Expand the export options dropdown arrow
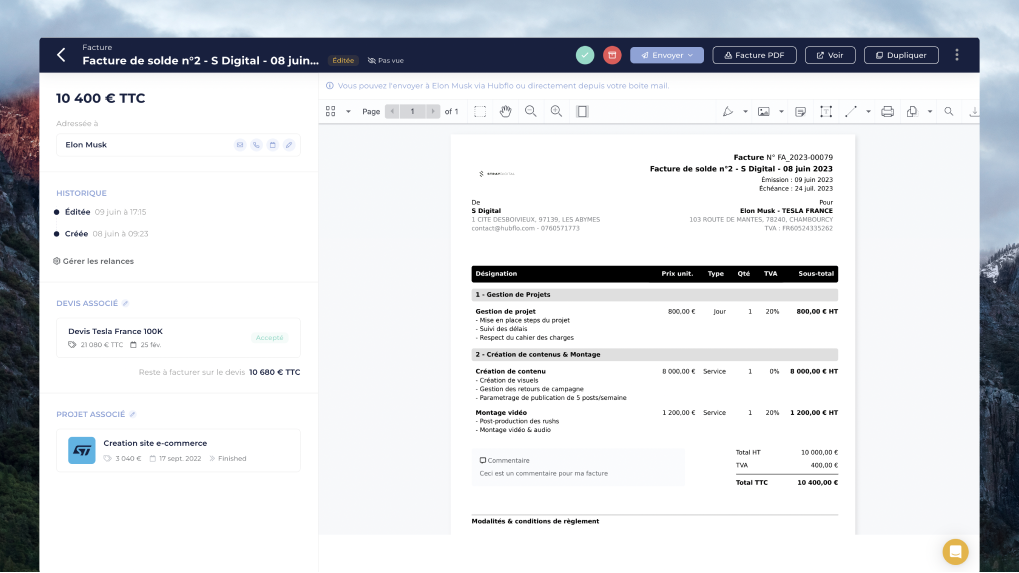 click(930, 112)
